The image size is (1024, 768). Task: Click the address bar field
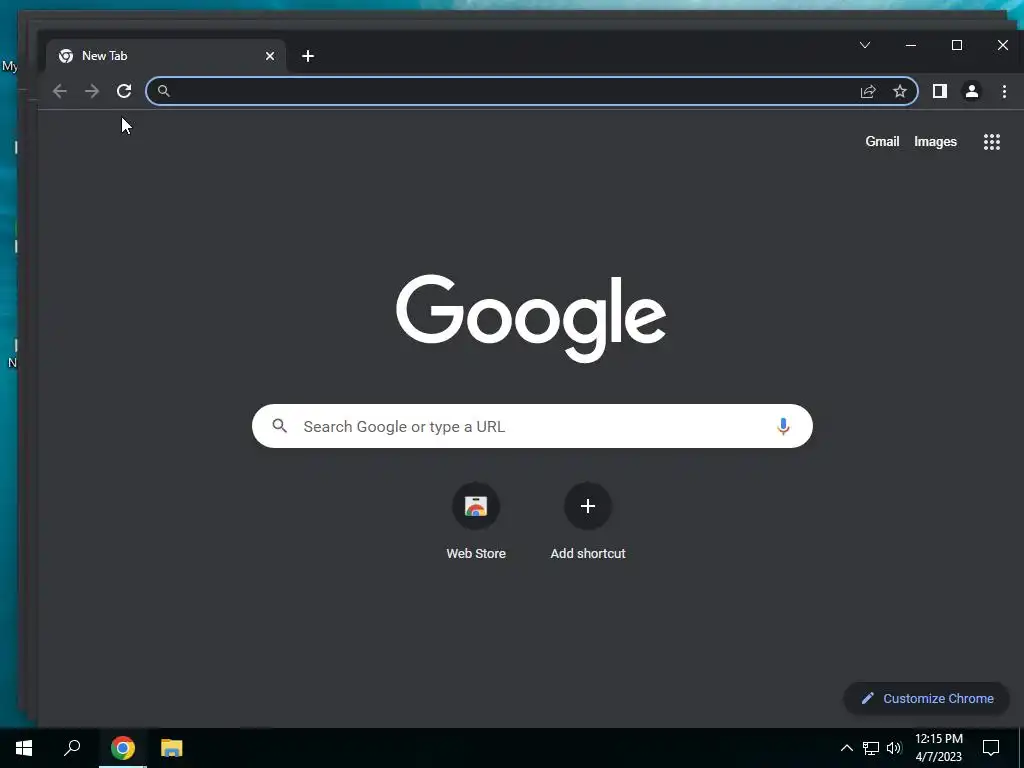(x=532, y=91)
